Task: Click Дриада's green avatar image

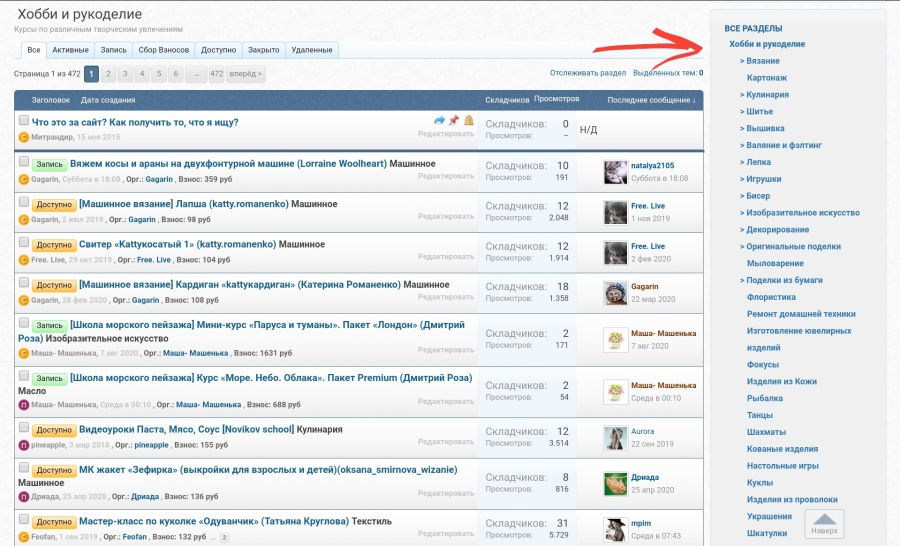Action: [x=615, y=484]
